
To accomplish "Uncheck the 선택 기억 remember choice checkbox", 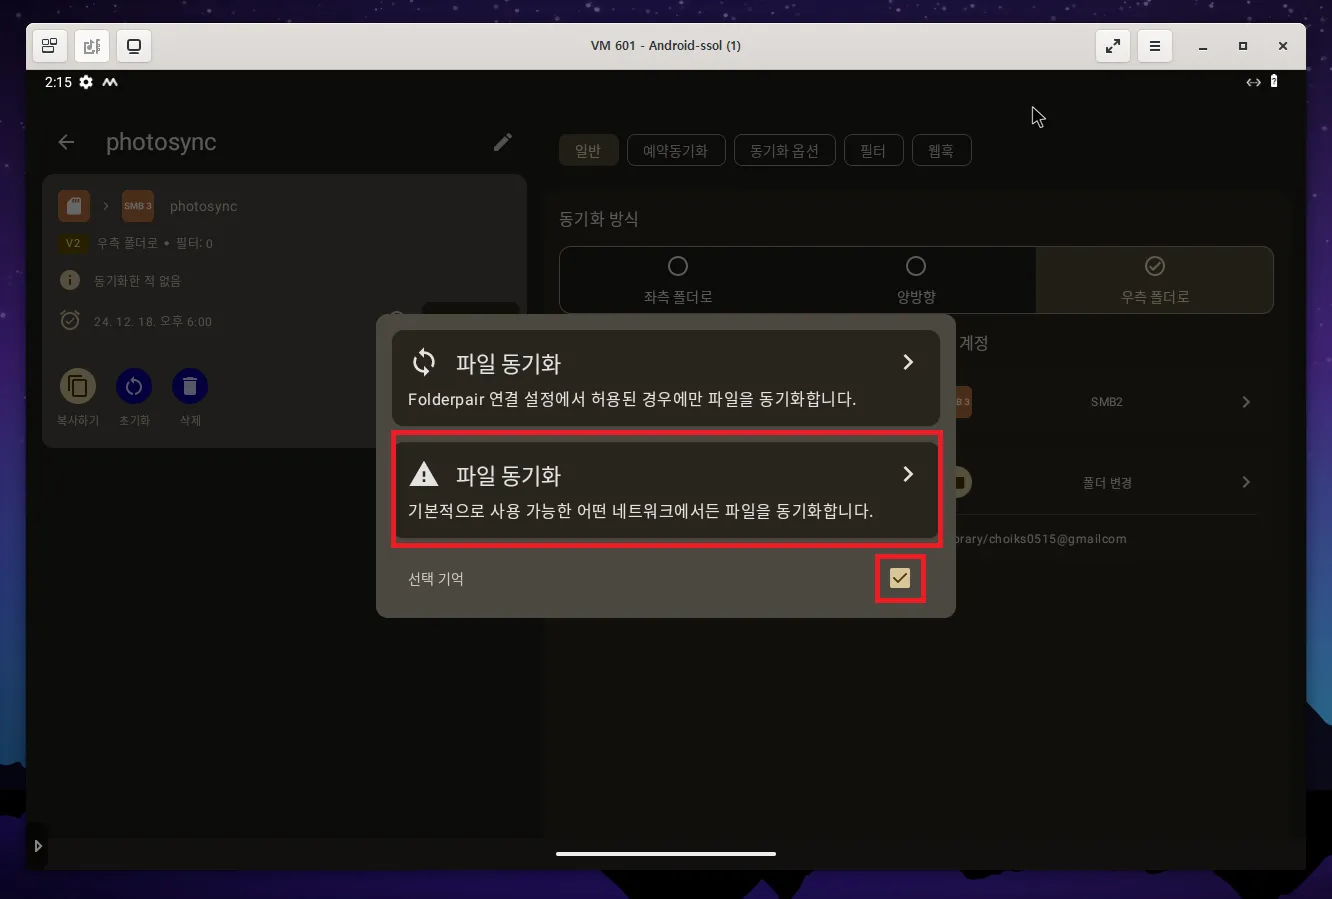I will click(x=900, y=577).
